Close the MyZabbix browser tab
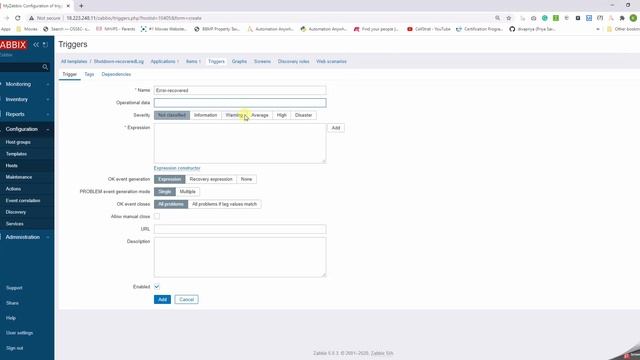 pos(68,6)
